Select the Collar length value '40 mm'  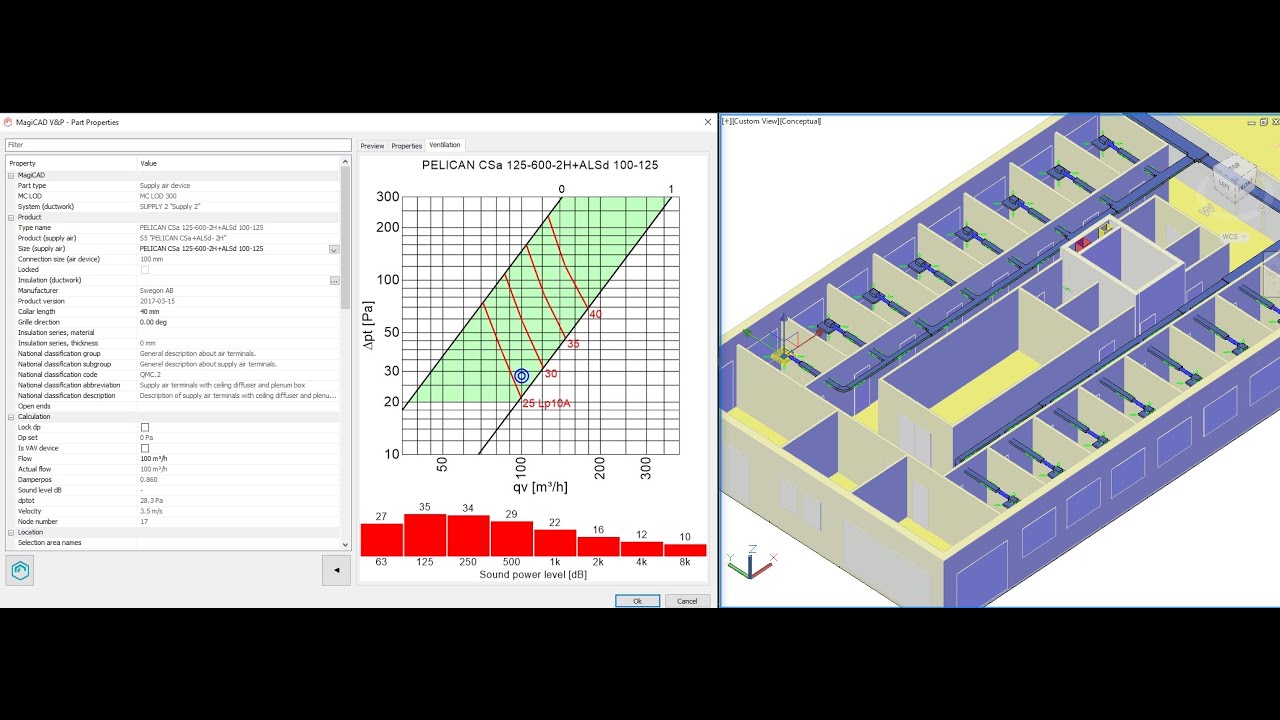coord(149,312)
